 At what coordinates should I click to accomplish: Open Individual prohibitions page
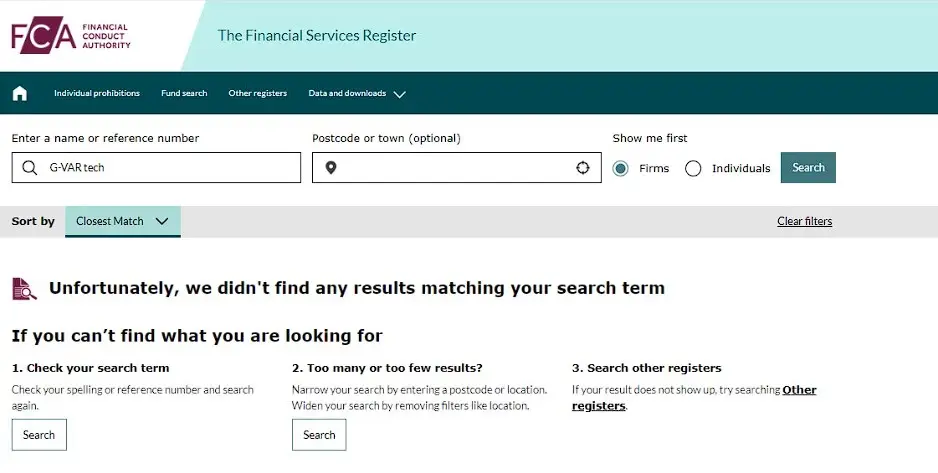[97, 93]
